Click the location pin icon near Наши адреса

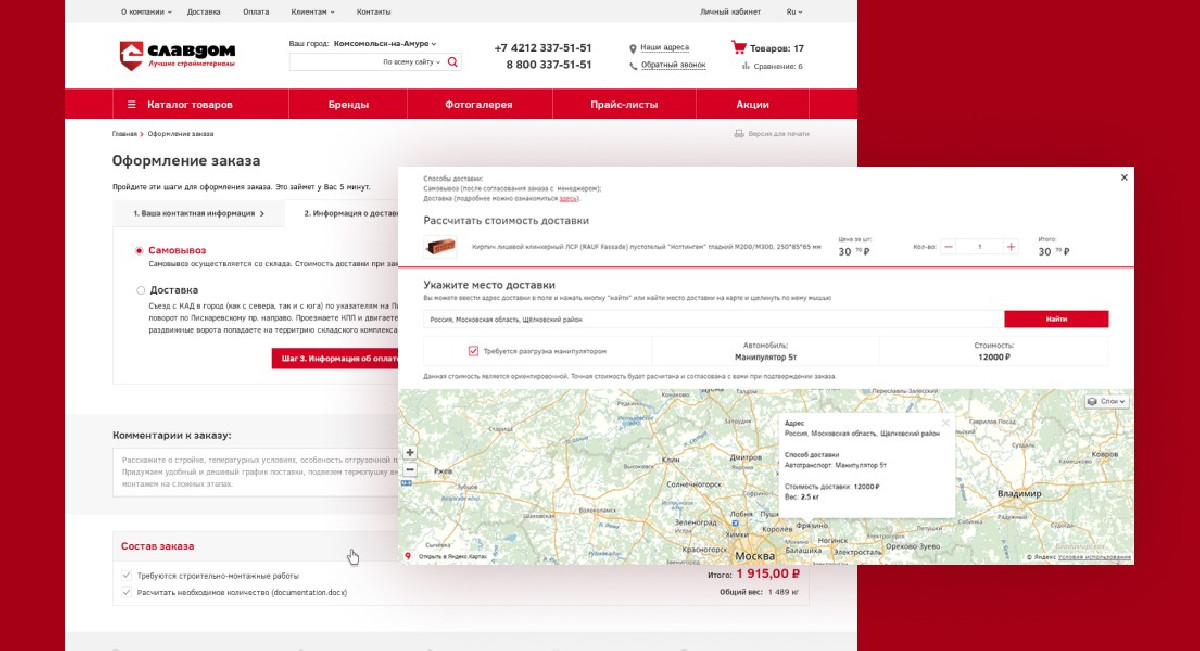point(633,48)
